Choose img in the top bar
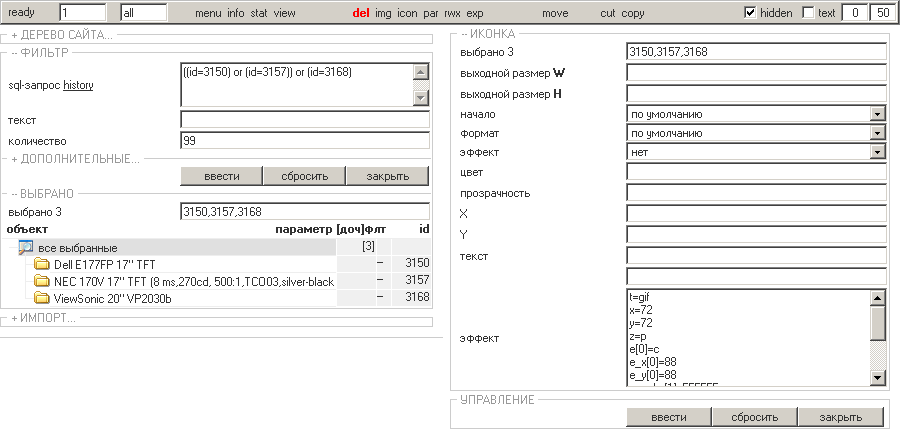Image resolution: width=900 pixels, height=434 pixels. [x=383, y=13]
